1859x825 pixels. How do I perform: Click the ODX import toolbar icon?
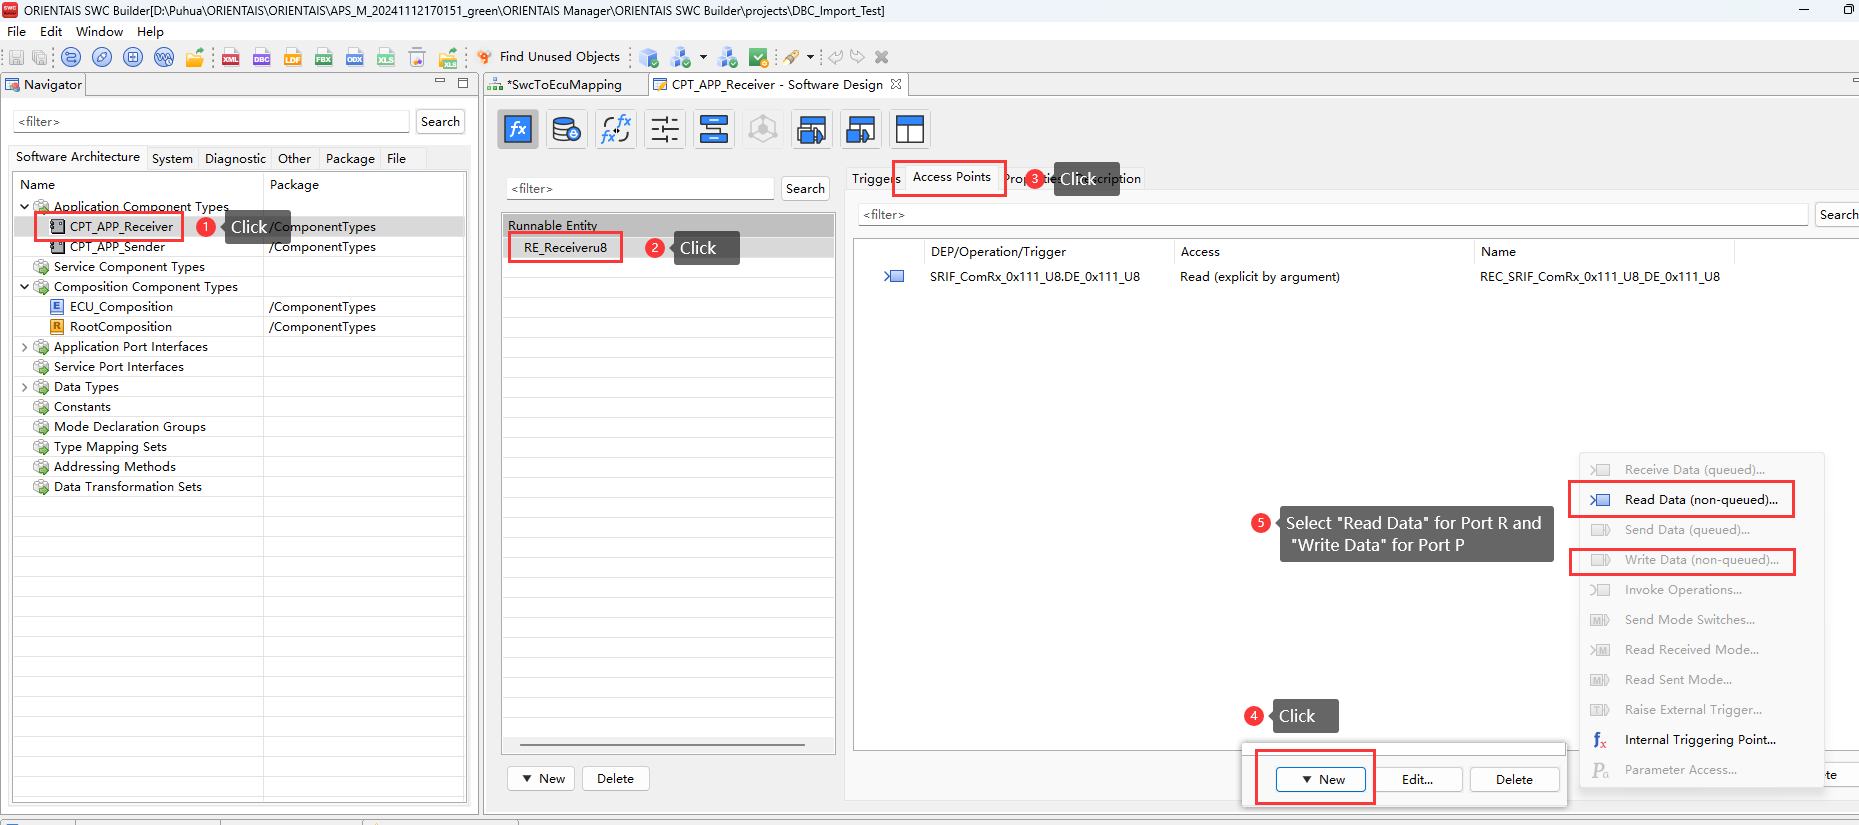click(x=354, y=57)
